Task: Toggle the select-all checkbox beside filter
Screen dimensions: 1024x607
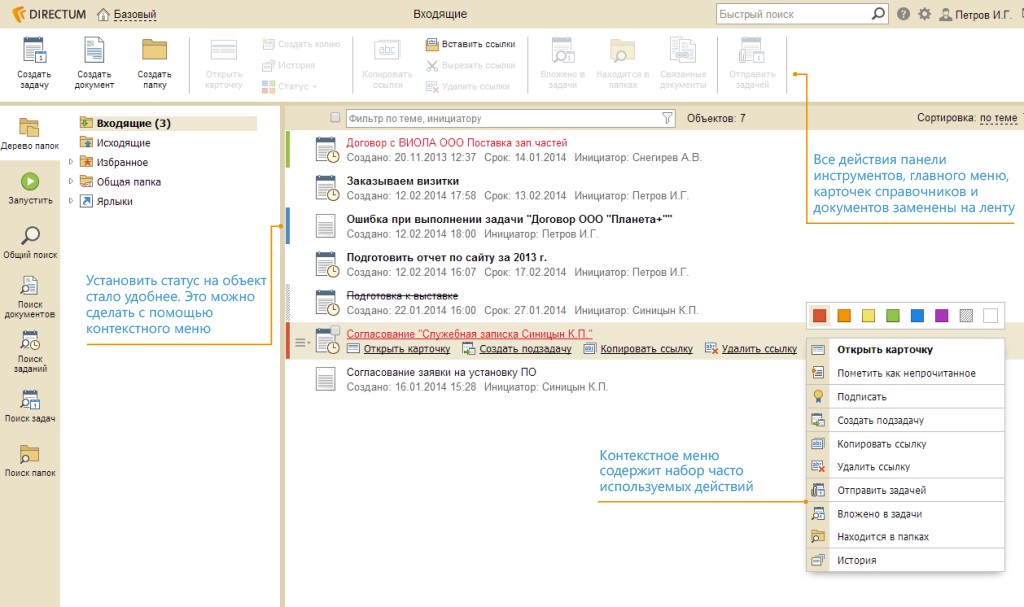Action: point(335,118)
